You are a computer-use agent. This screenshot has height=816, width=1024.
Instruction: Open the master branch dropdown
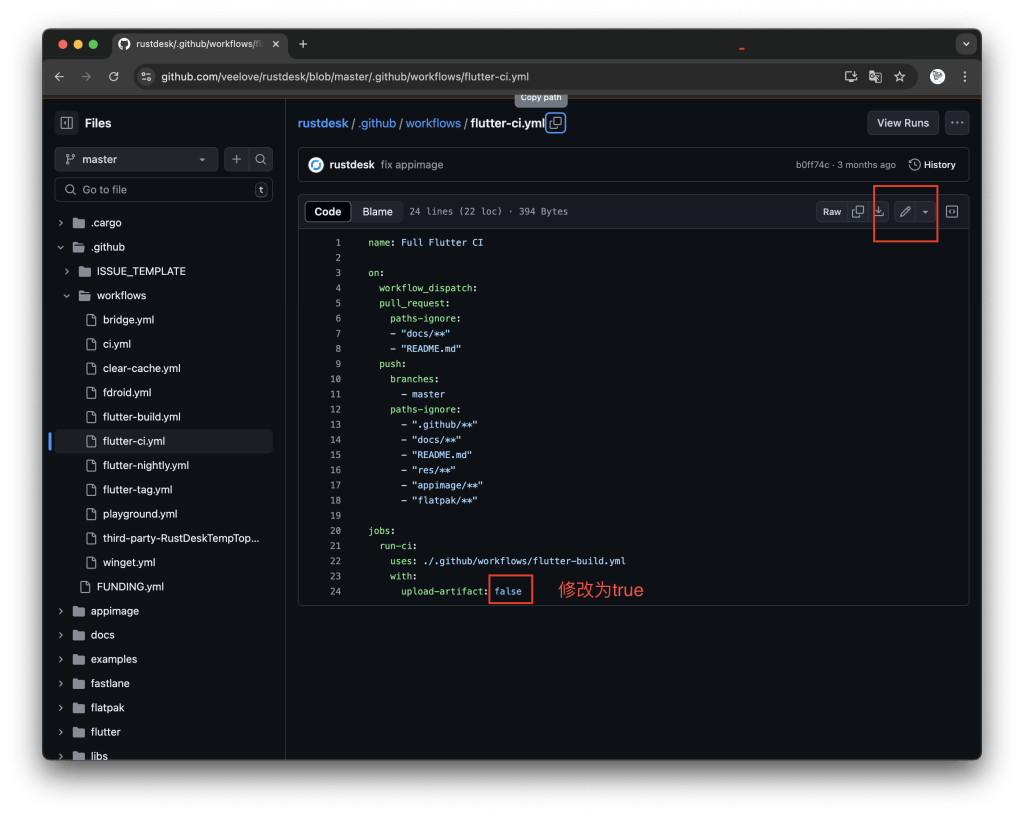[136, 159]
